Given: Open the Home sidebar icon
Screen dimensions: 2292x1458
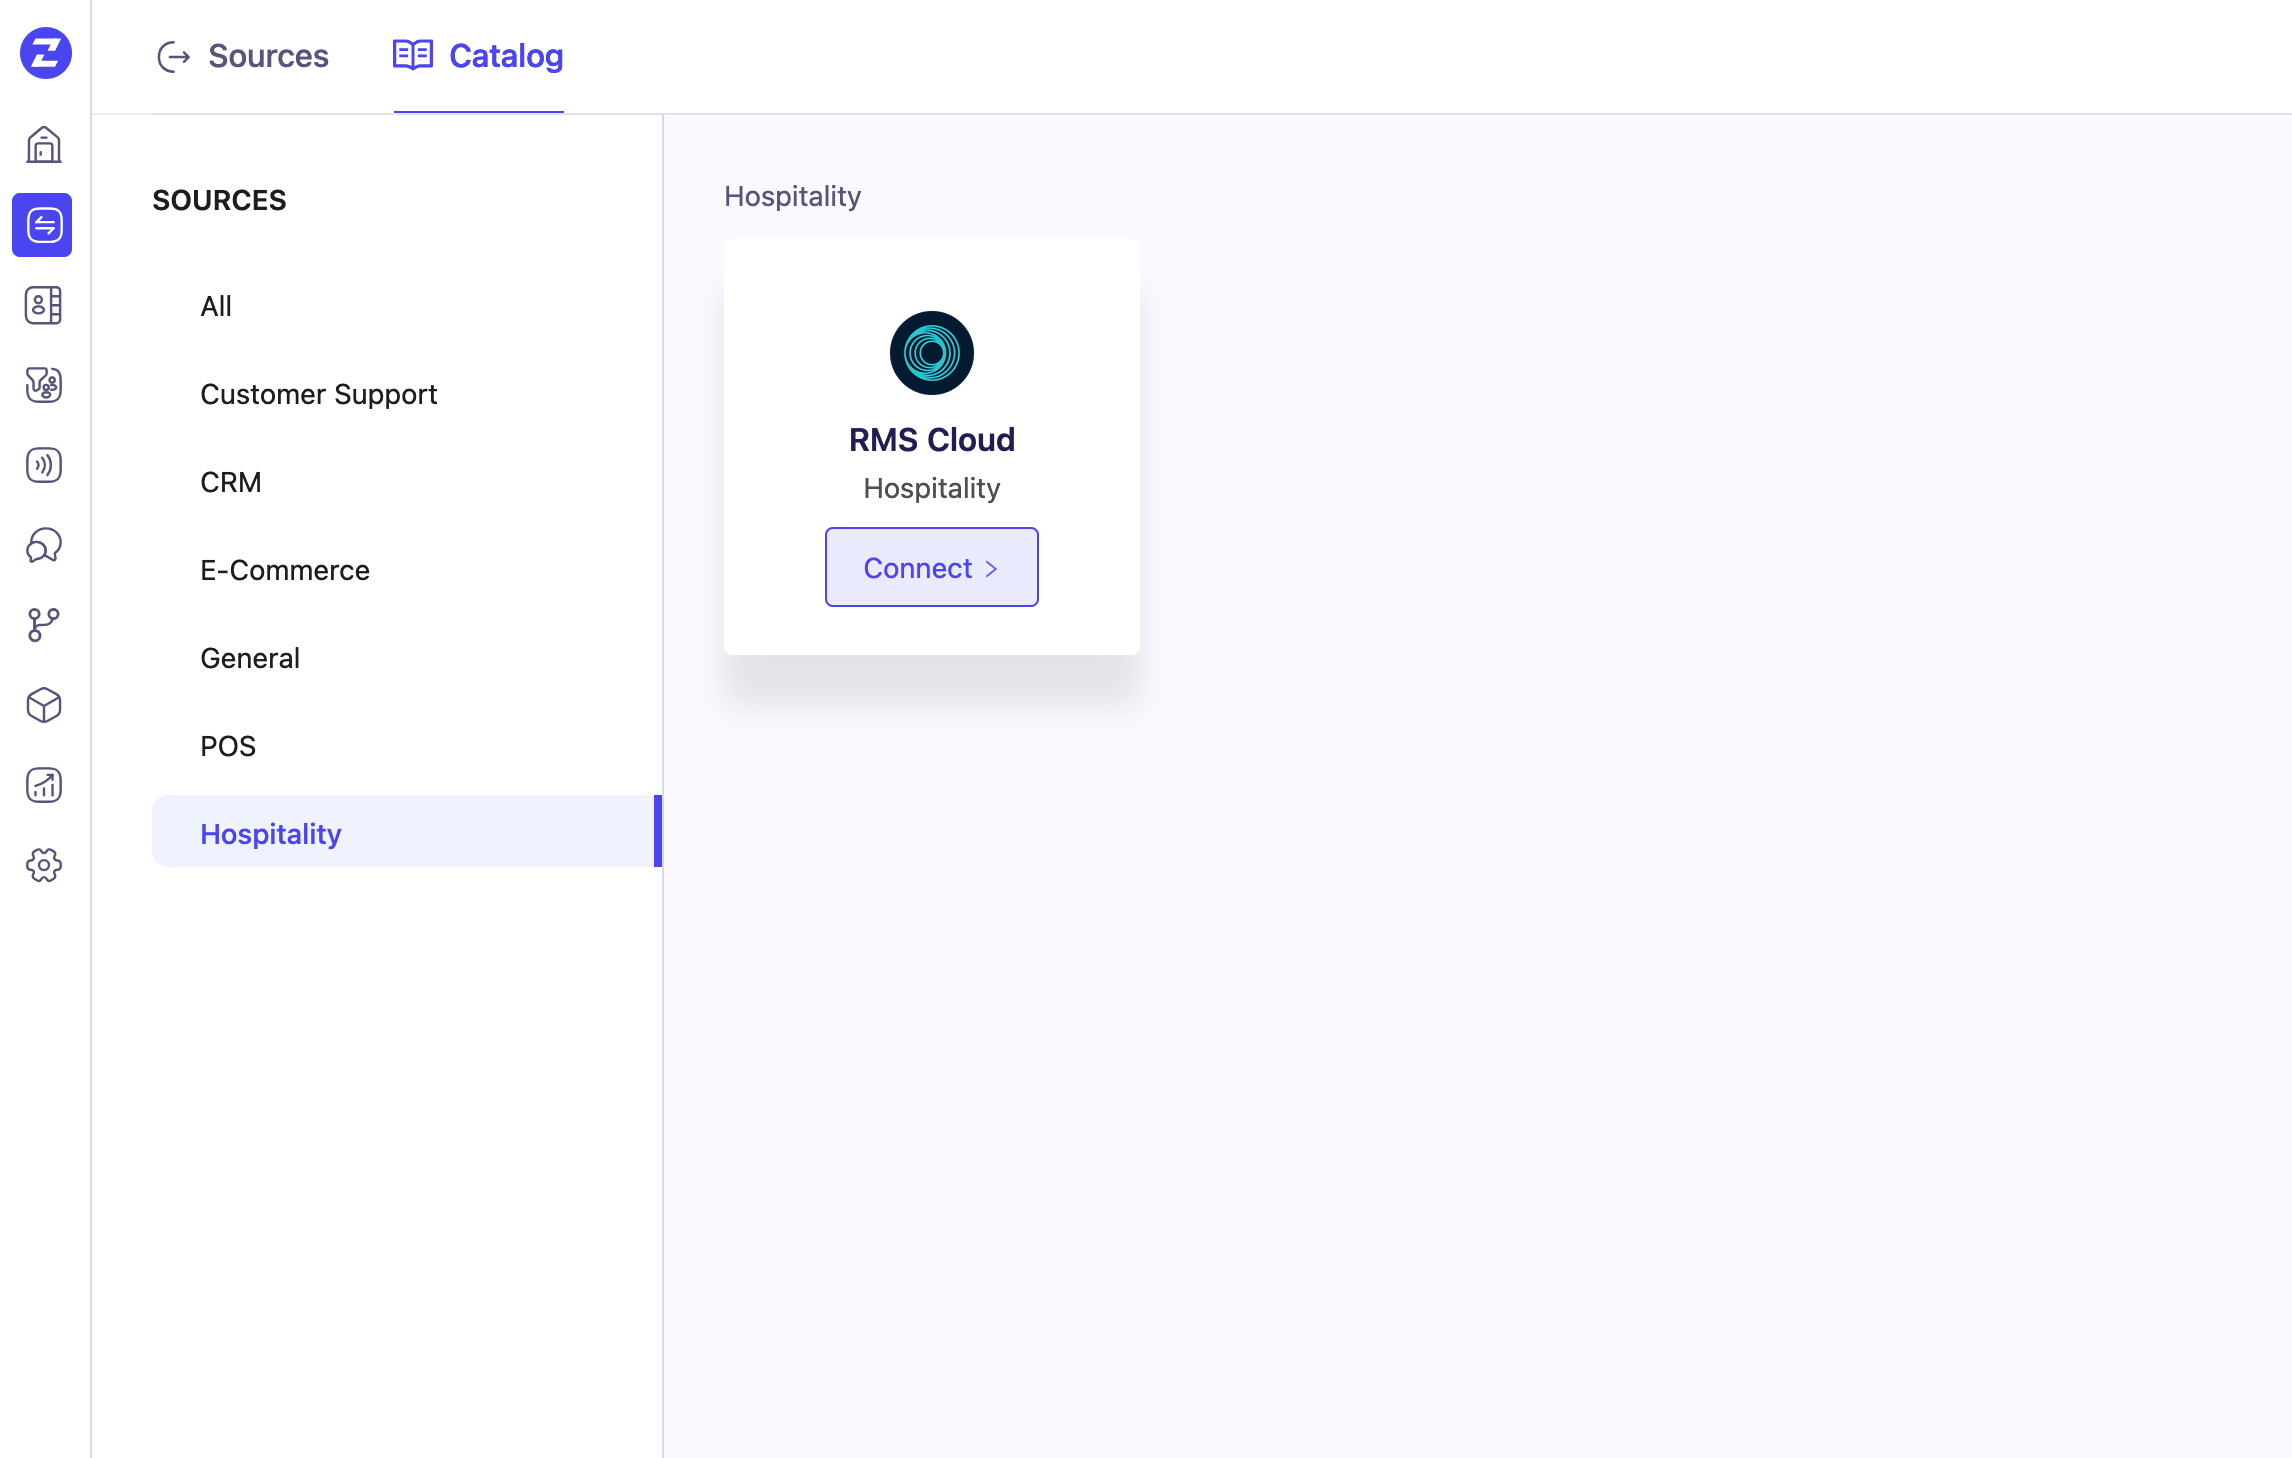Looking at the screenshot, I should click(x=44, y=145).
